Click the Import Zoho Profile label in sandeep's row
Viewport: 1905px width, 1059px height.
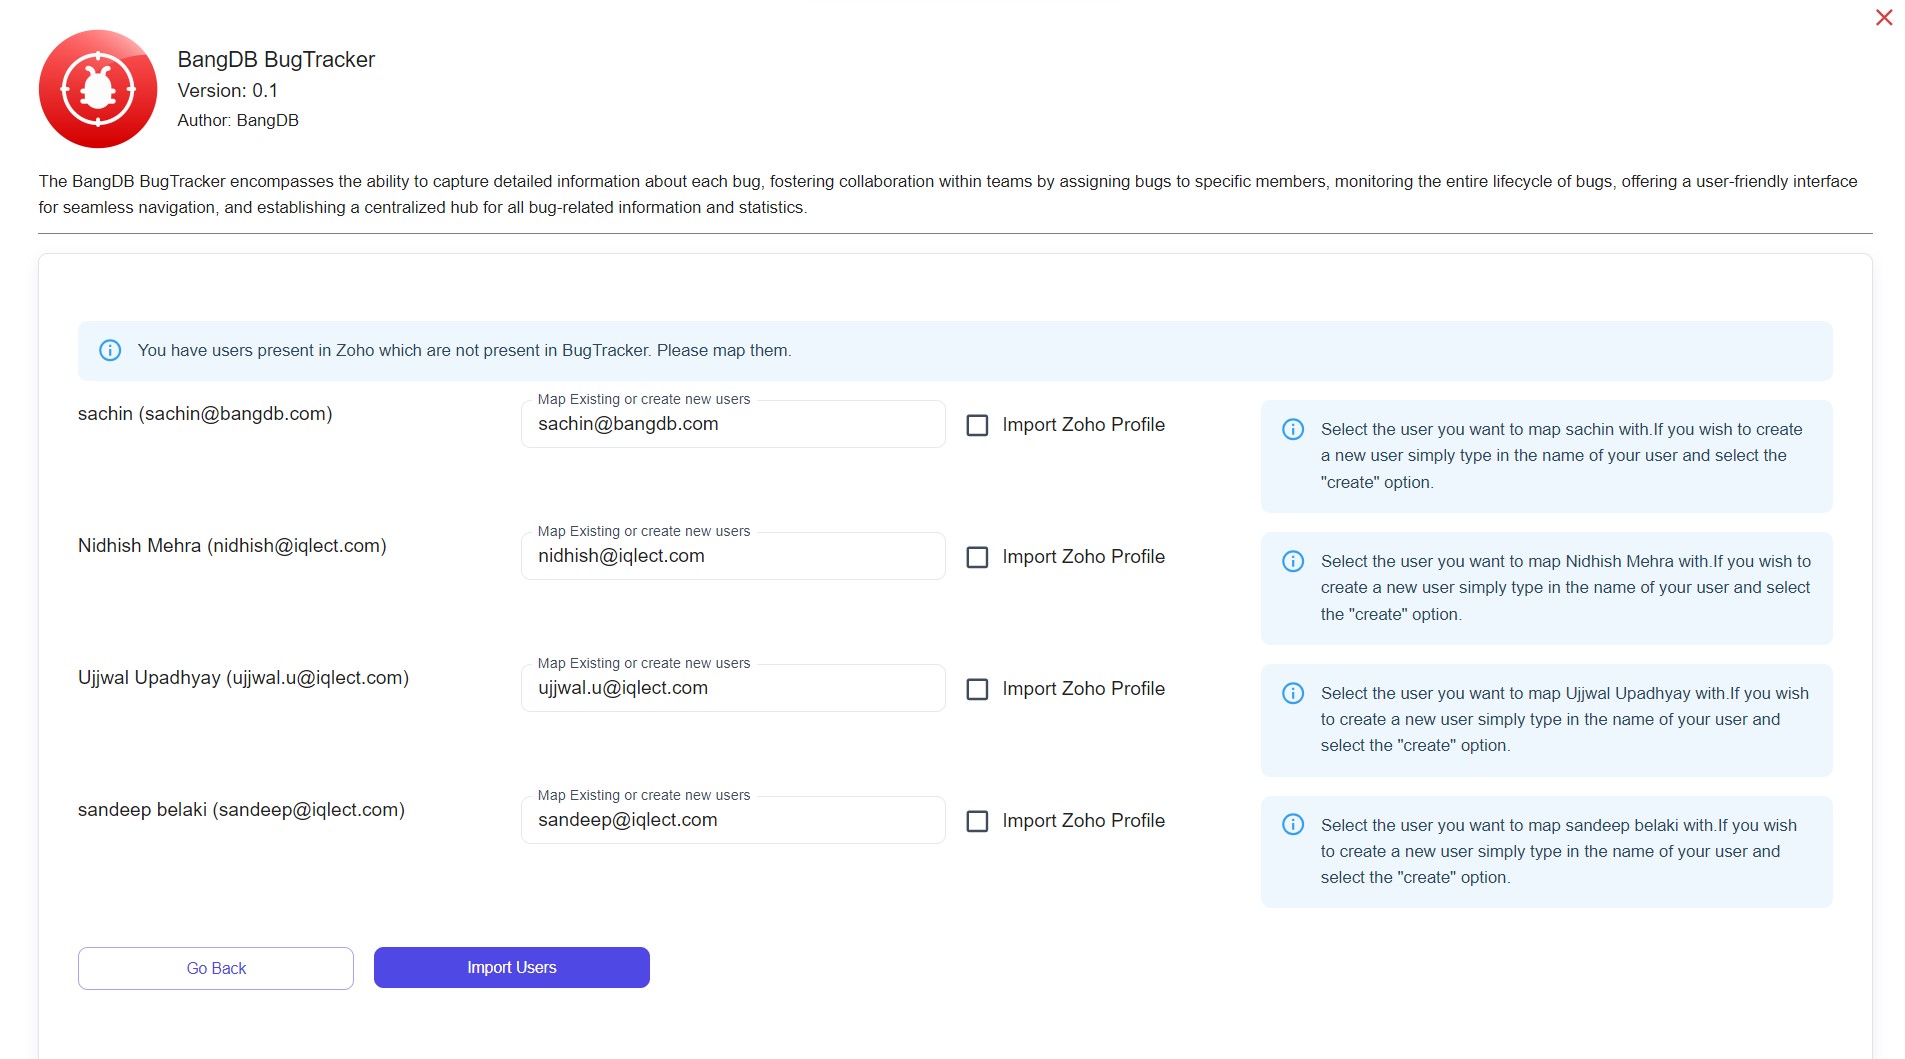pos(1084,821)
